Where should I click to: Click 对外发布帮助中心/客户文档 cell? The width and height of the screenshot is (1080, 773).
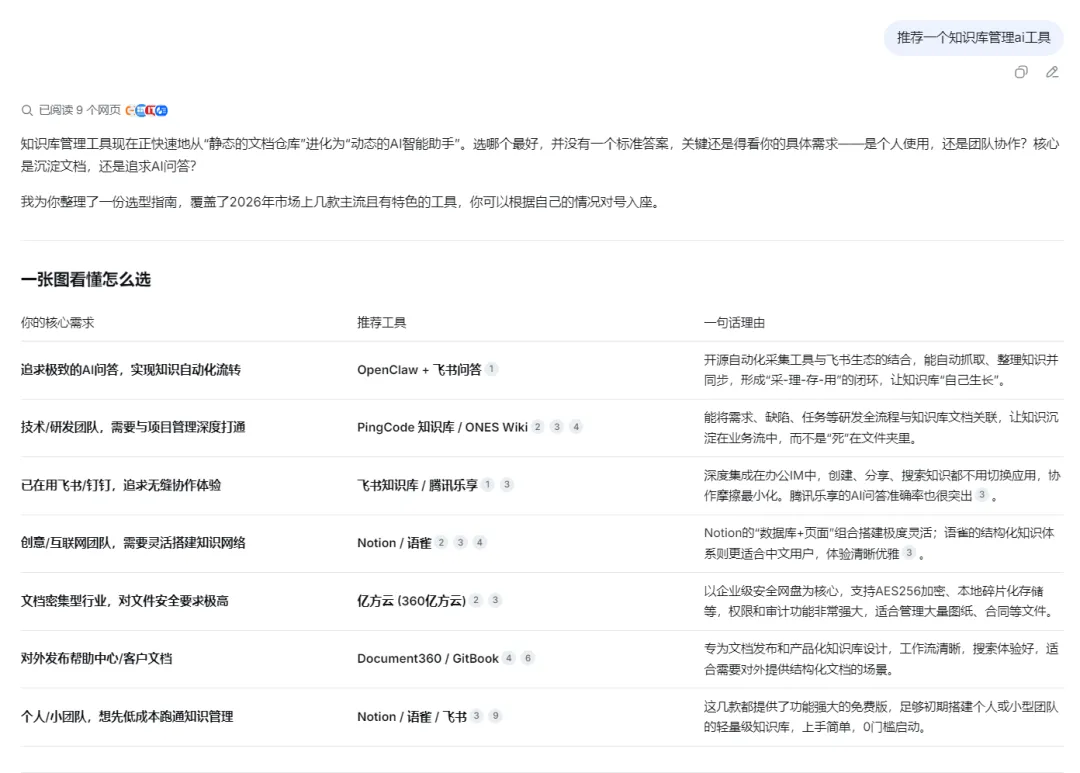[x=96, y=659]
